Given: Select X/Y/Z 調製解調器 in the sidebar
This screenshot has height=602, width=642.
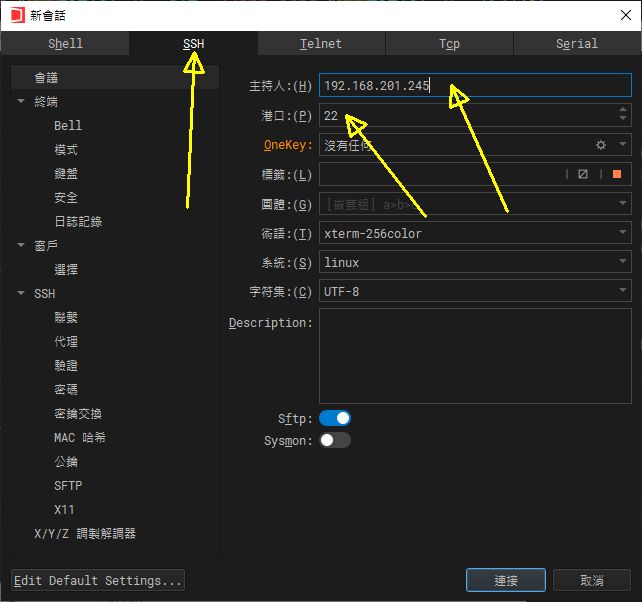Looking at the screenshot, I should 85,534.
